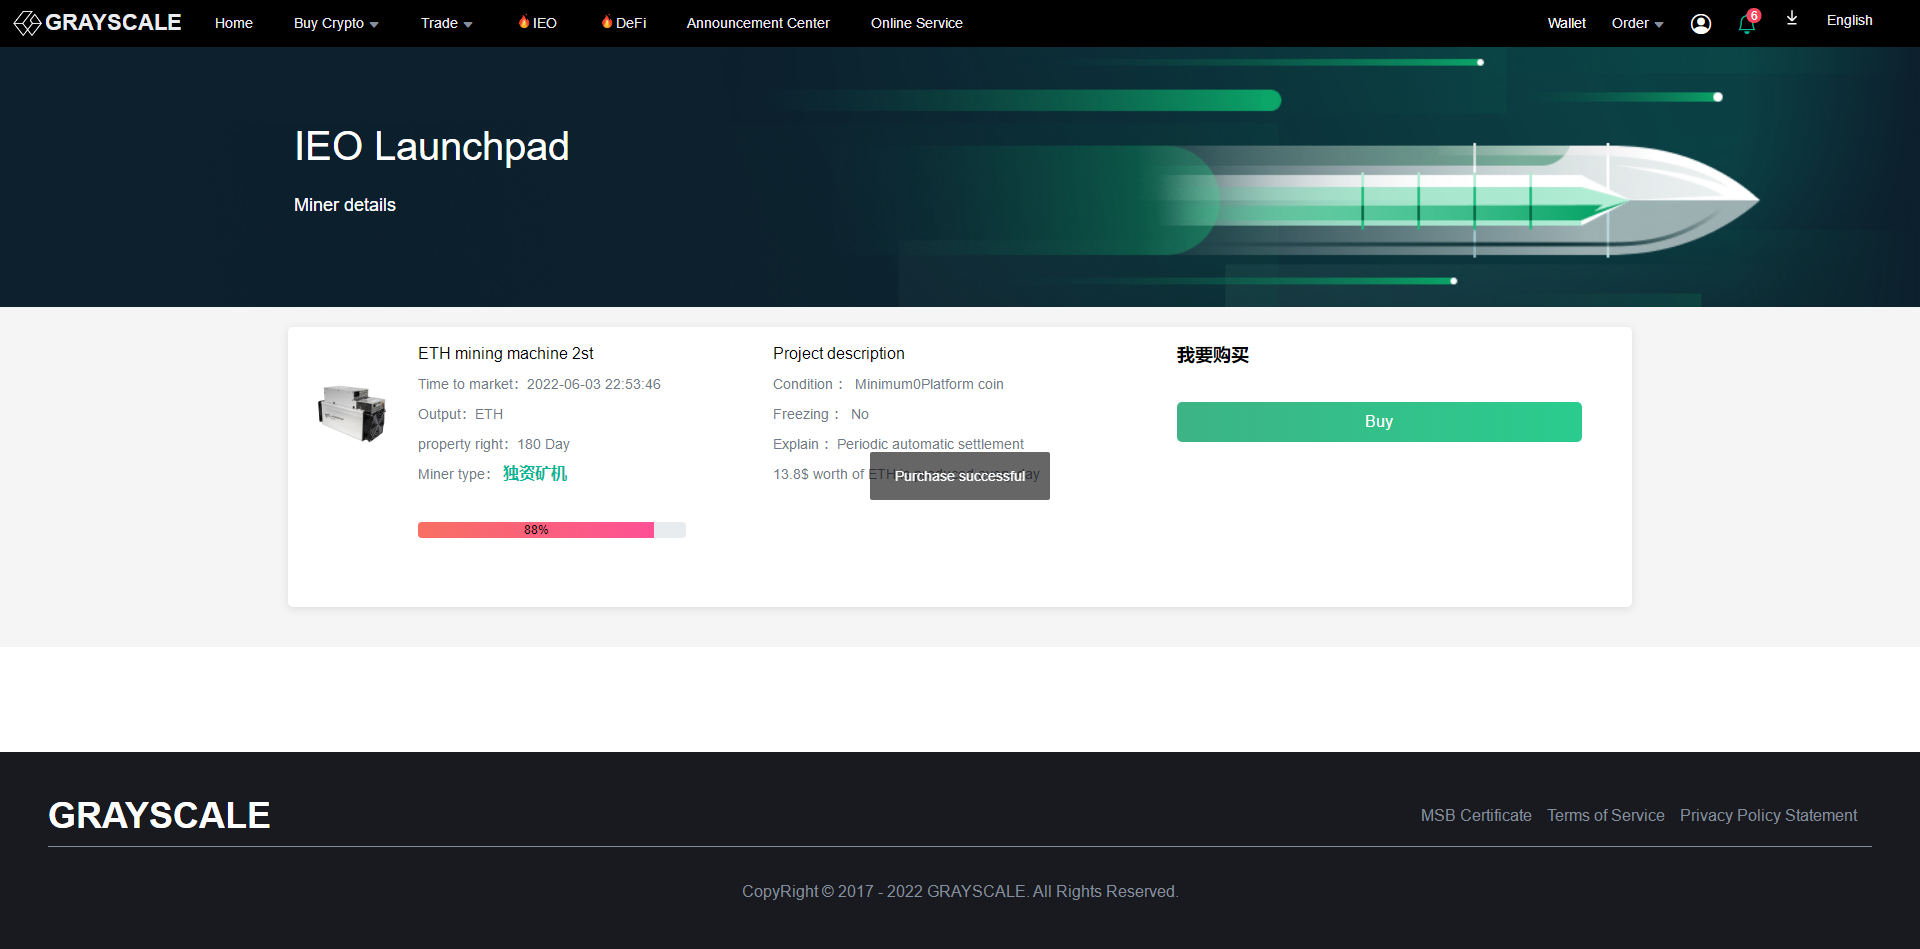Click the Miner details subtitle
This screenshot has height=949, width=1920.
tap(345, 205)
